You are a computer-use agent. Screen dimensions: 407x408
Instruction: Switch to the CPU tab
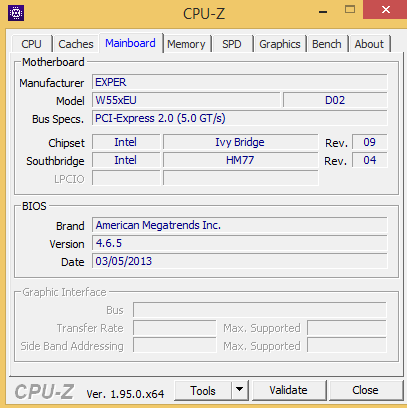[x=32, y=44]
